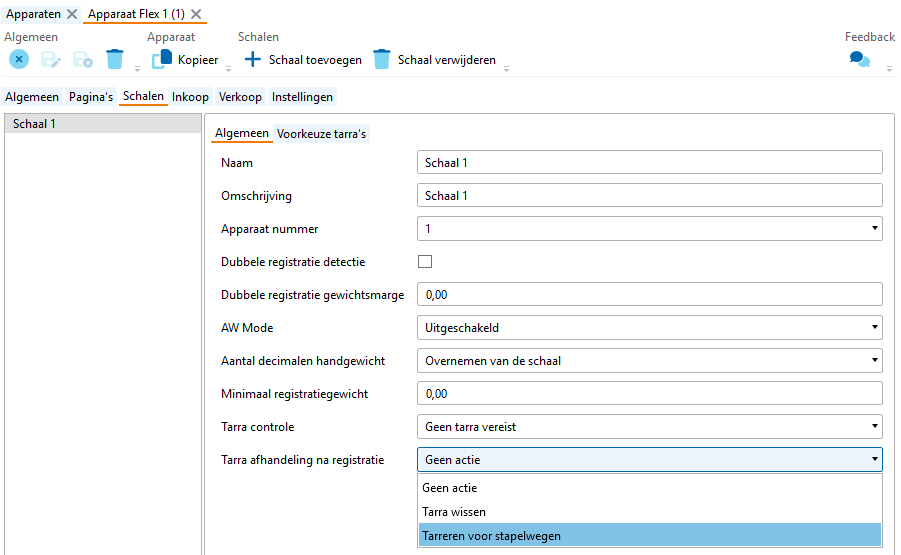Toggle Dubbele registratie detectie checkbox

[425, 261]
